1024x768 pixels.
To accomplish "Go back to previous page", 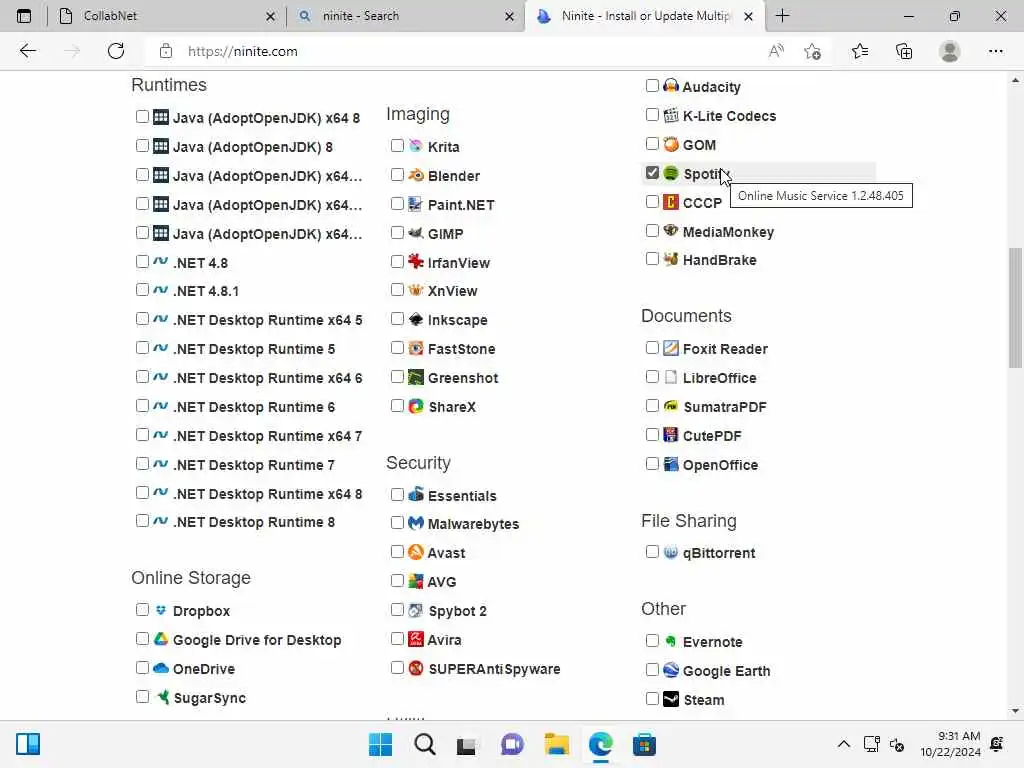I will 27,51.
